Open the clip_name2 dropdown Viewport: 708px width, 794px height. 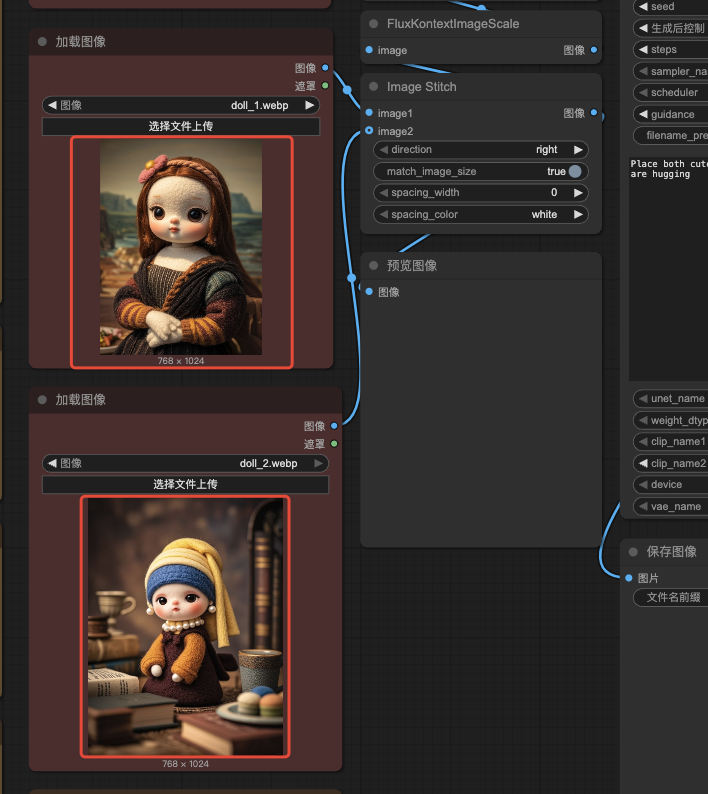click(671, 463)
